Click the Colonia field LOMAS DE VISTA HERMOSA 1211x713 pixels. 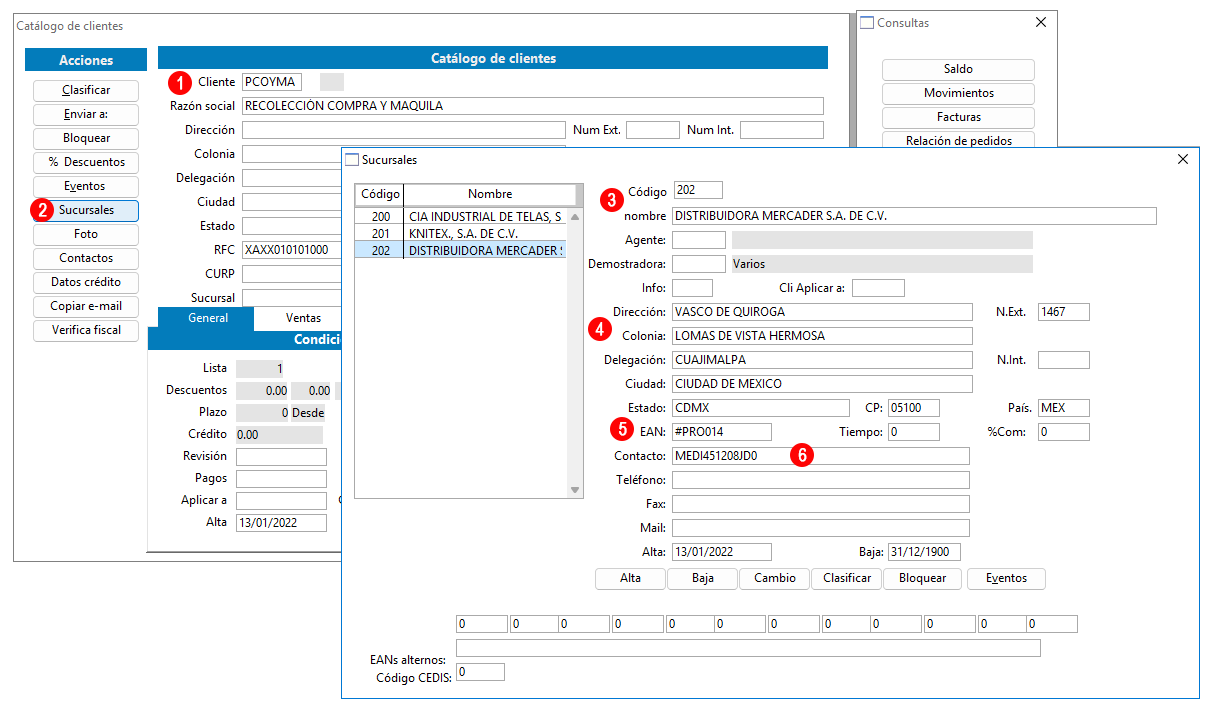(x=822, y=336)
